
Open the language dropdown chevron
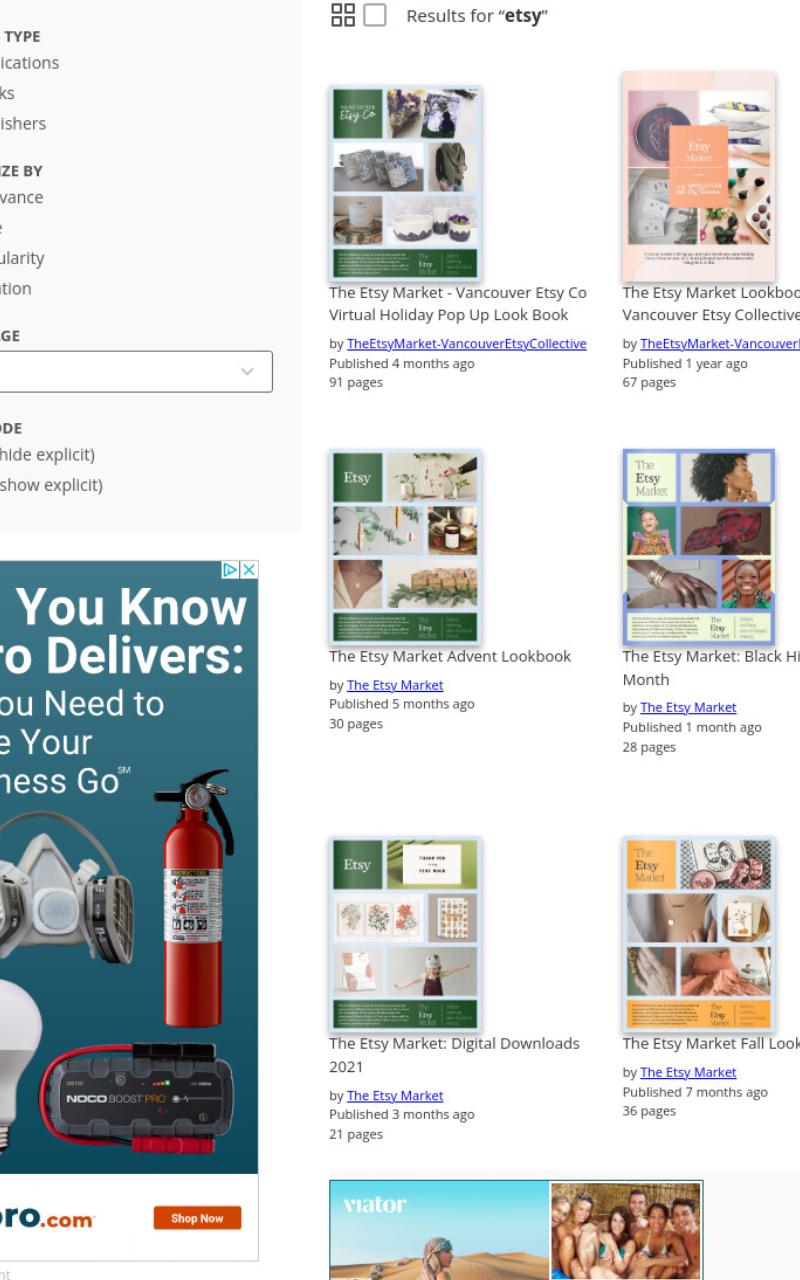point(247,371)
